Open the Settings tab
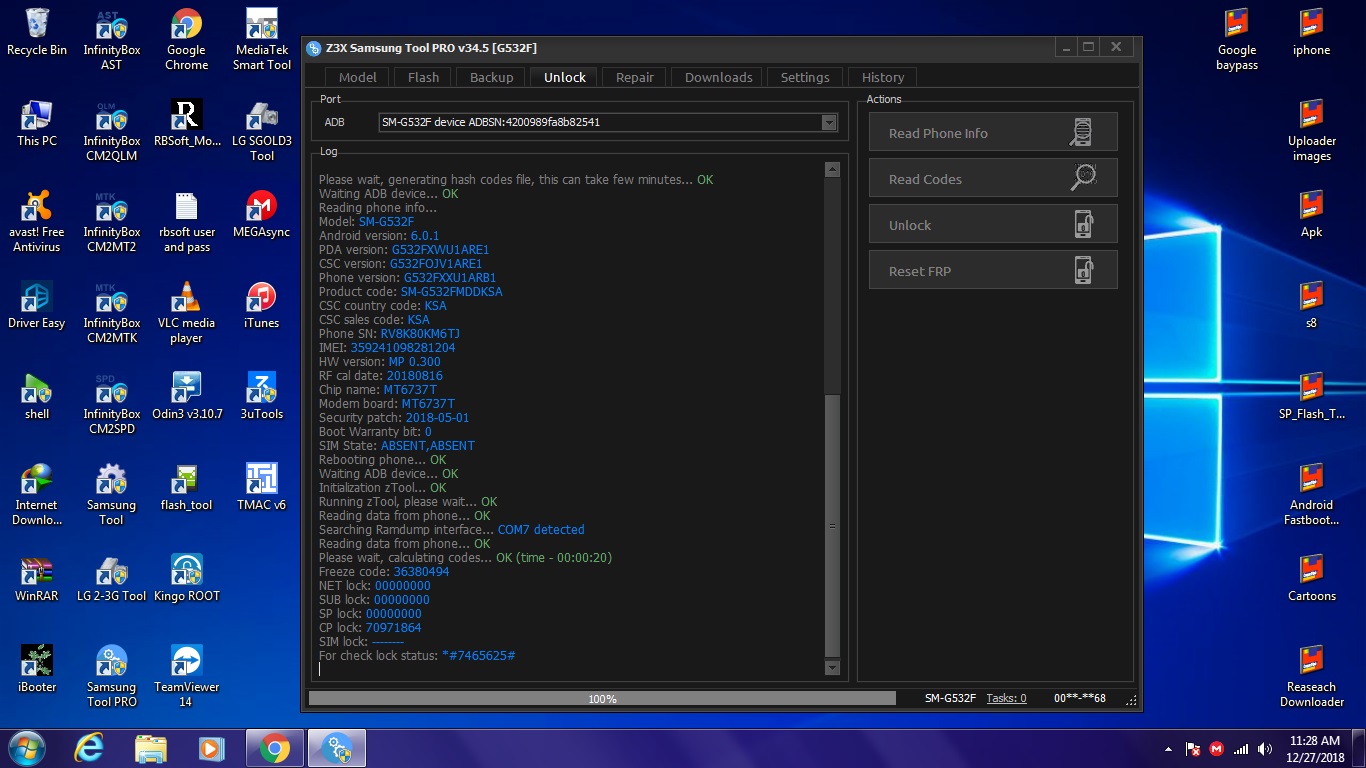The height and width of the screenshot is (768, 1366). click(x=805, y=77)
